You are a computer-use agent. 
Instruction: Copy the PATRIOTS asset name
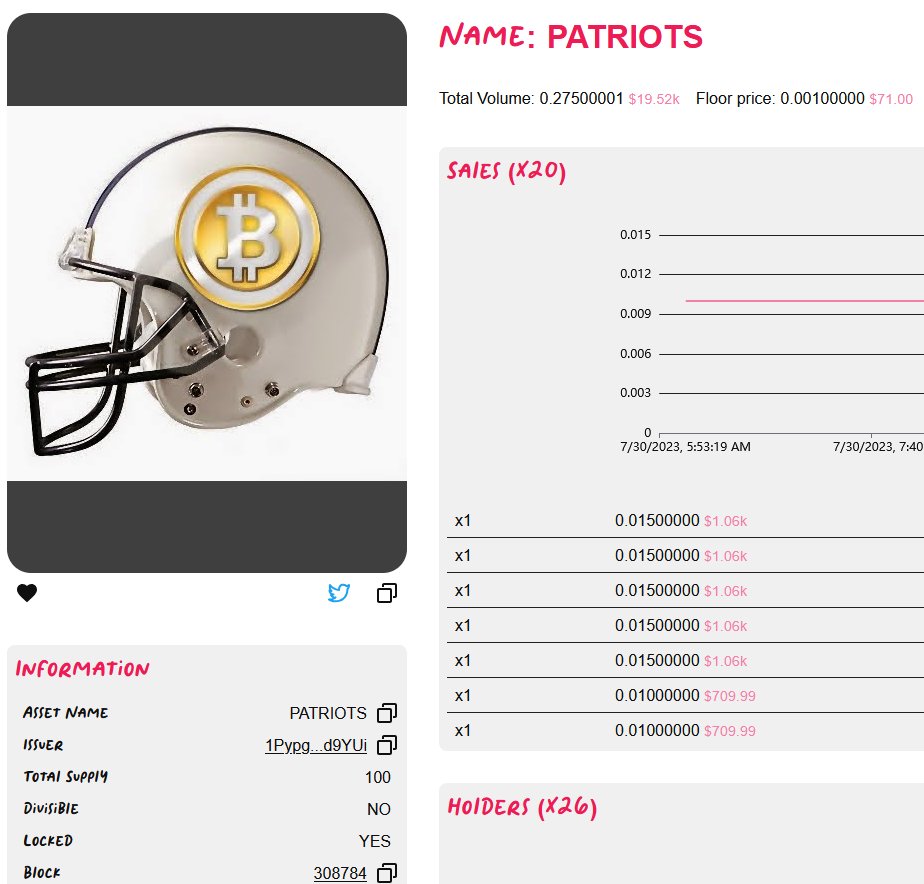[x=387, y=713]
